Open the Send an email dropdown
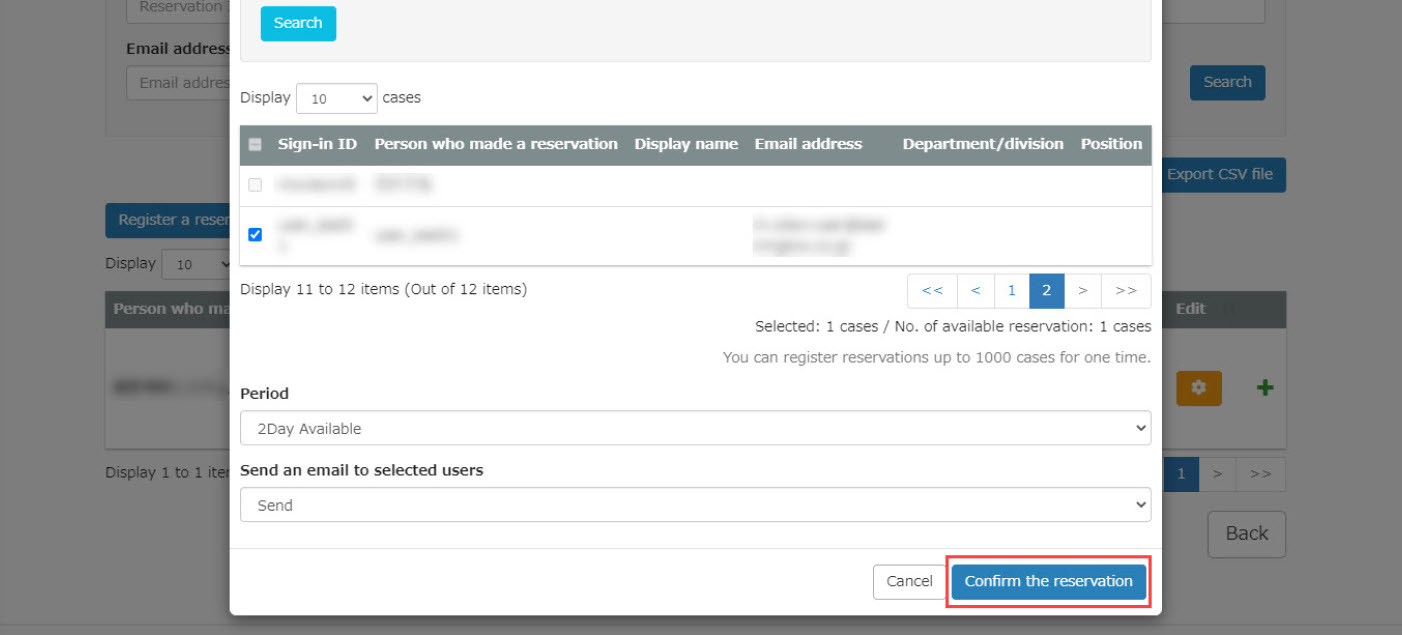Viewport: 1402px width, 635px height. click(695, 505)
